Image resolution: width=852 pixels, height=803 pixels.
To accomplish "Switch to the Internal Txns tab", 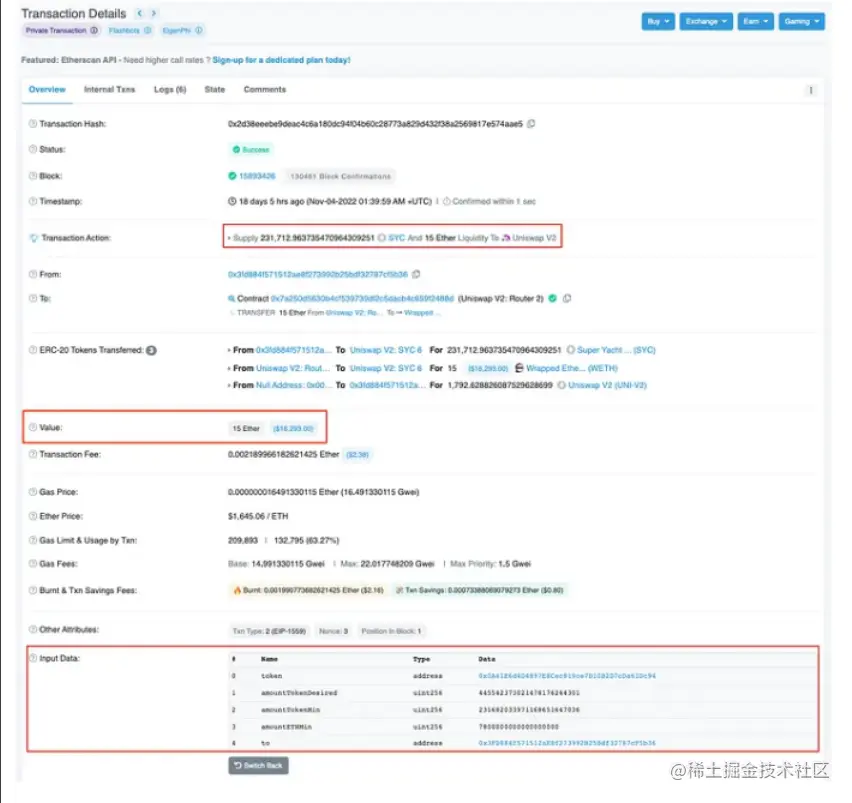I will 109,90.
